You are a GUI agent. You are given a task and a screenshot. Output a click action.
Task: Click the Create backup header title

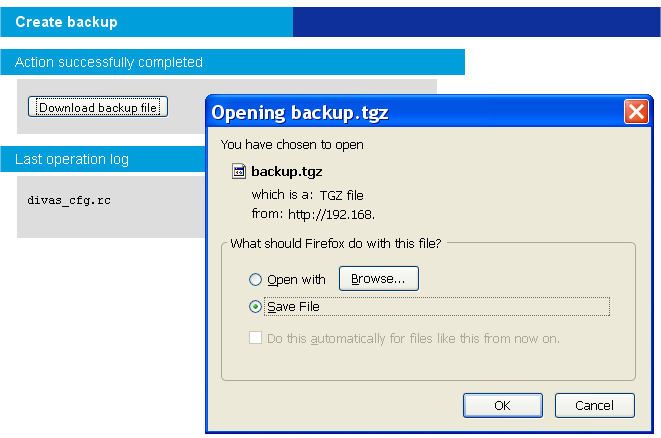pyautogui.click(x=66, y=22)
